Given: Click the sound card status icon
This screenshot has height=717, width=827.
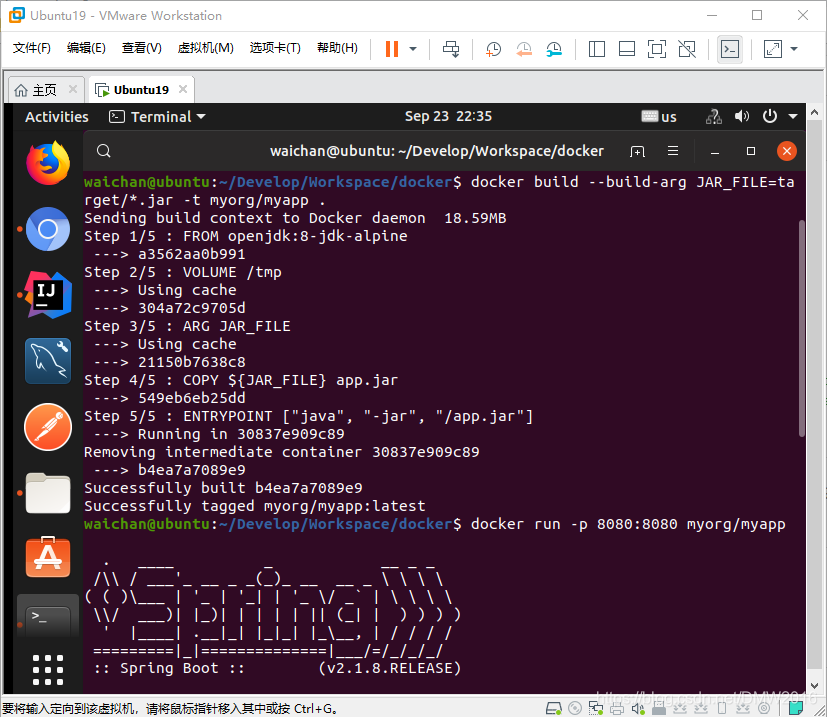Looking at the screenshot, I should tap(638, 708).
